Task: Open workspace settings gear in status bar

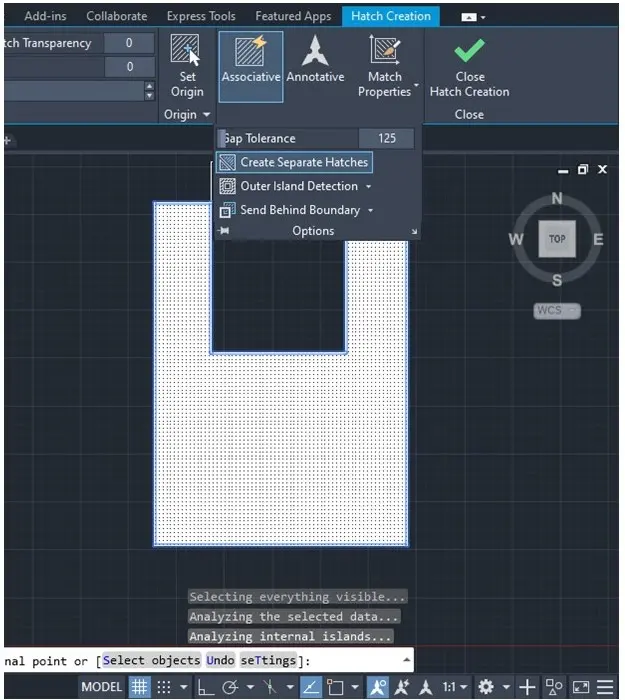Action: pyautogui.click(x=486, y=687)
